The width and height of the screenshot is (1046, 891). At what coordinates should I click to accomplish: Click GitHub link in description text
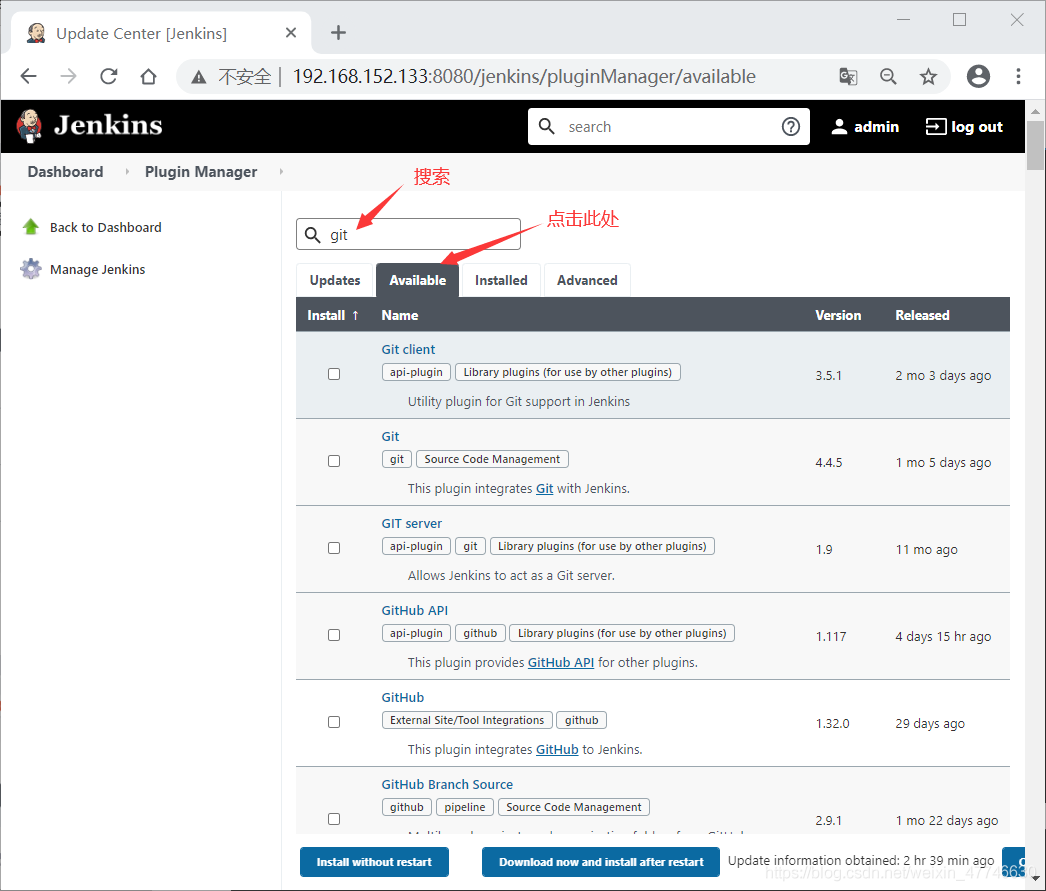click(x=557, y=750)
